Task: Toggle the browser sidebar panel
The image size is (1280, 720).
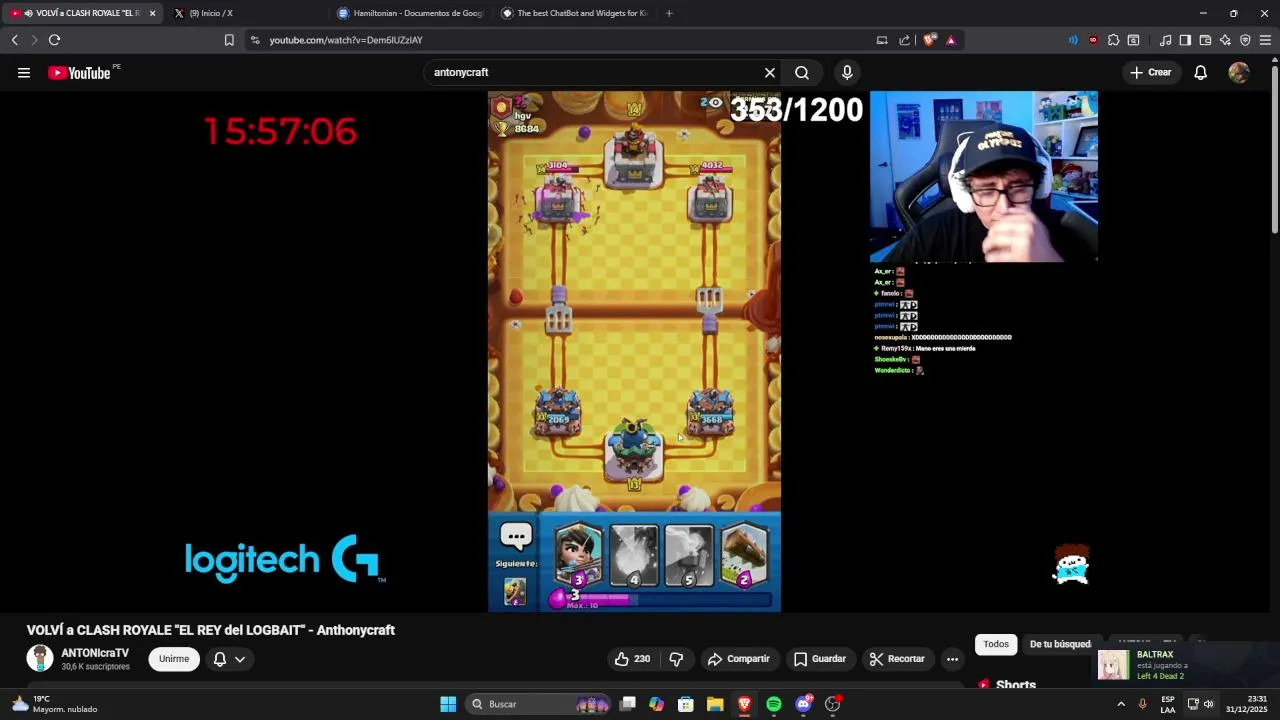Action: click(x=1185, y=40)
